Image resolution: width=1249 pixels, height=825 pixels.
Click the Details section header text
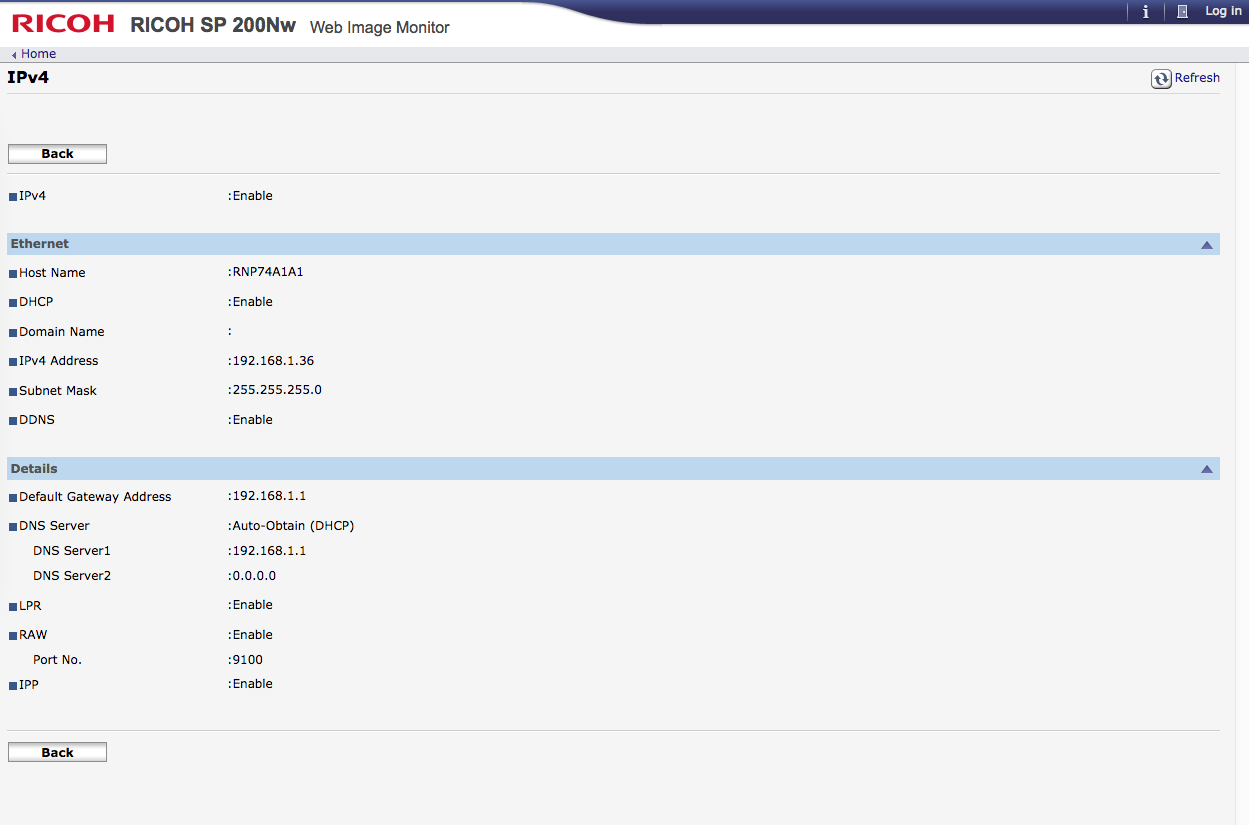[x=34, y=469]
